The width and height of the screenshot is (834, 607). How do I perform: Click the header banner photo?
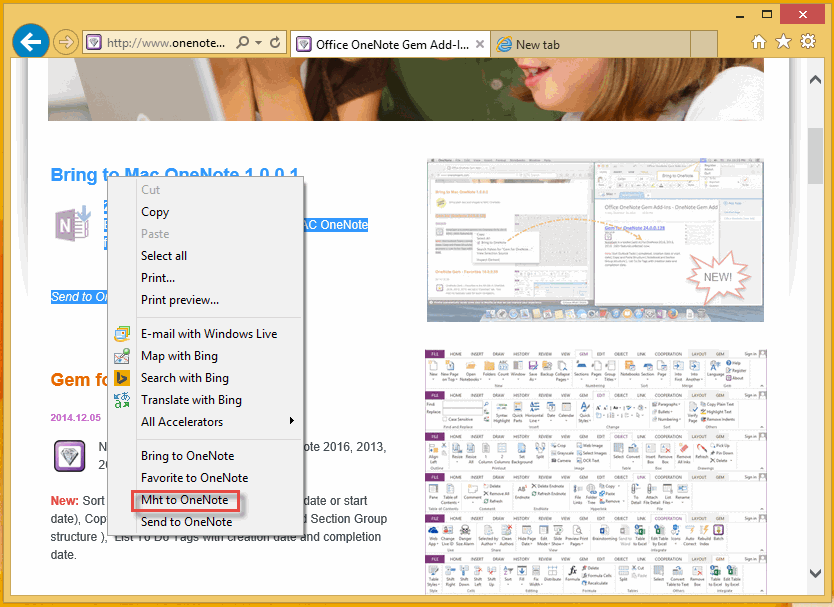(406, 89)
